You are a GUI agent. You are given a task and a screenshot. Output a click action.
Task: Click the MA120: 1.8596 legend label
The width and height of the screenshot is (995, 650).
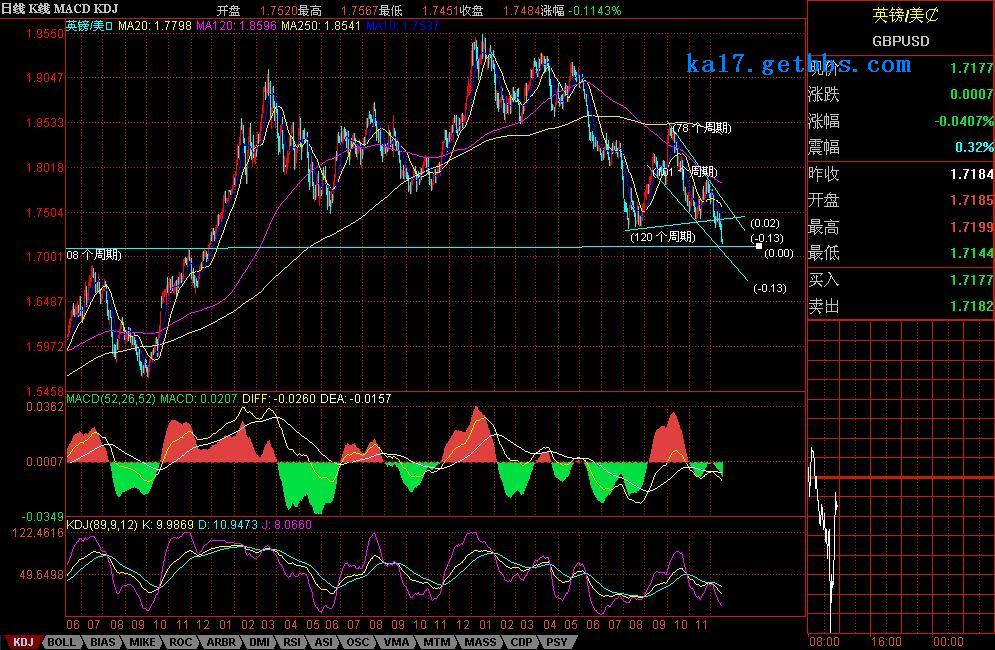tap(236, 26)
